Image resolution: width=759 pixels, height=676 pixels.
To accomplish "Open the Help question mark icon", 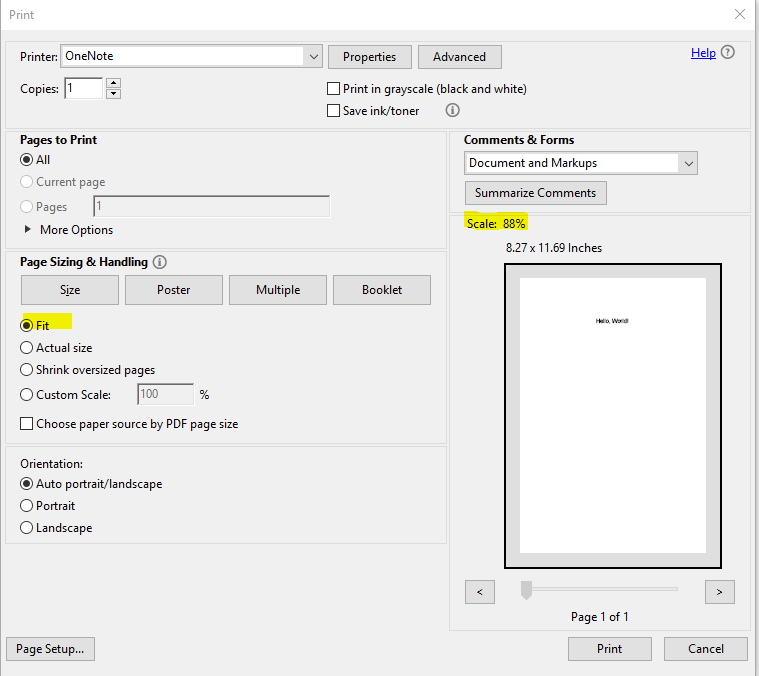I will coord(728,52).
